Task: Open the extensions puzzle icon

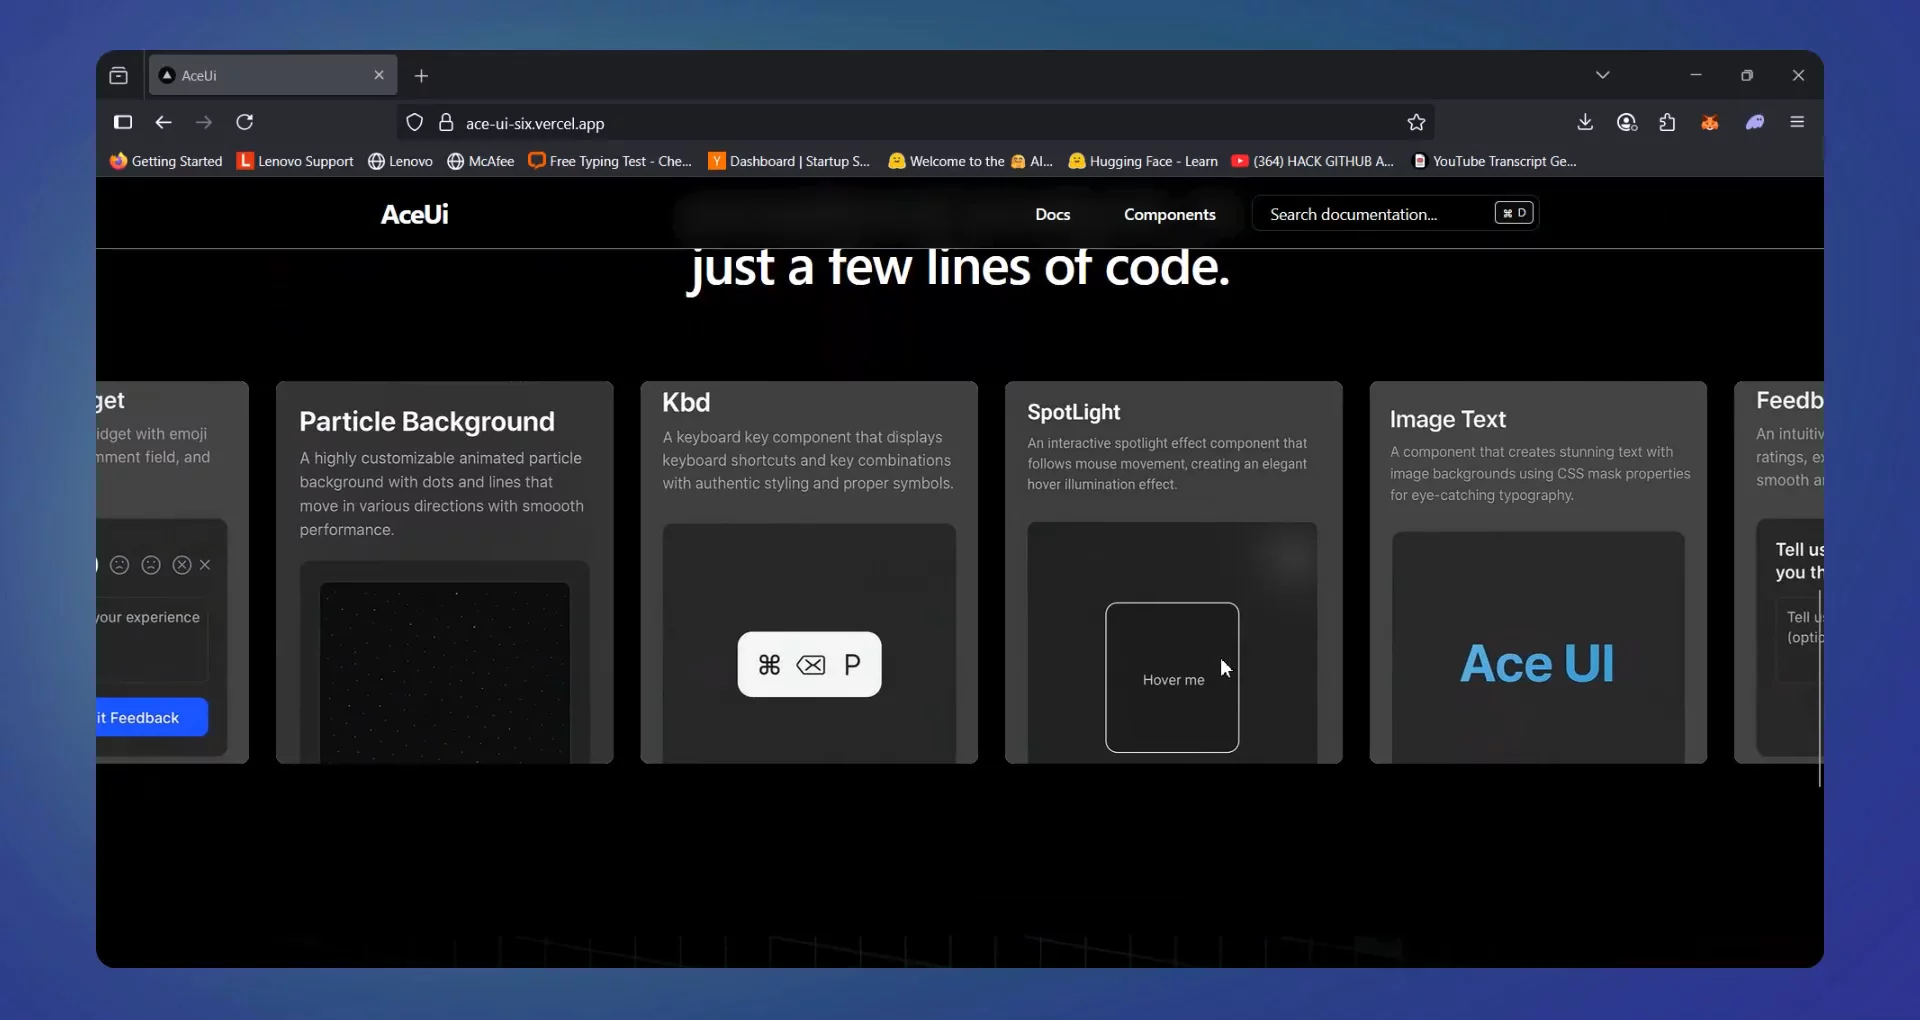Action: pyautogui.click(x=1667, y=122)
